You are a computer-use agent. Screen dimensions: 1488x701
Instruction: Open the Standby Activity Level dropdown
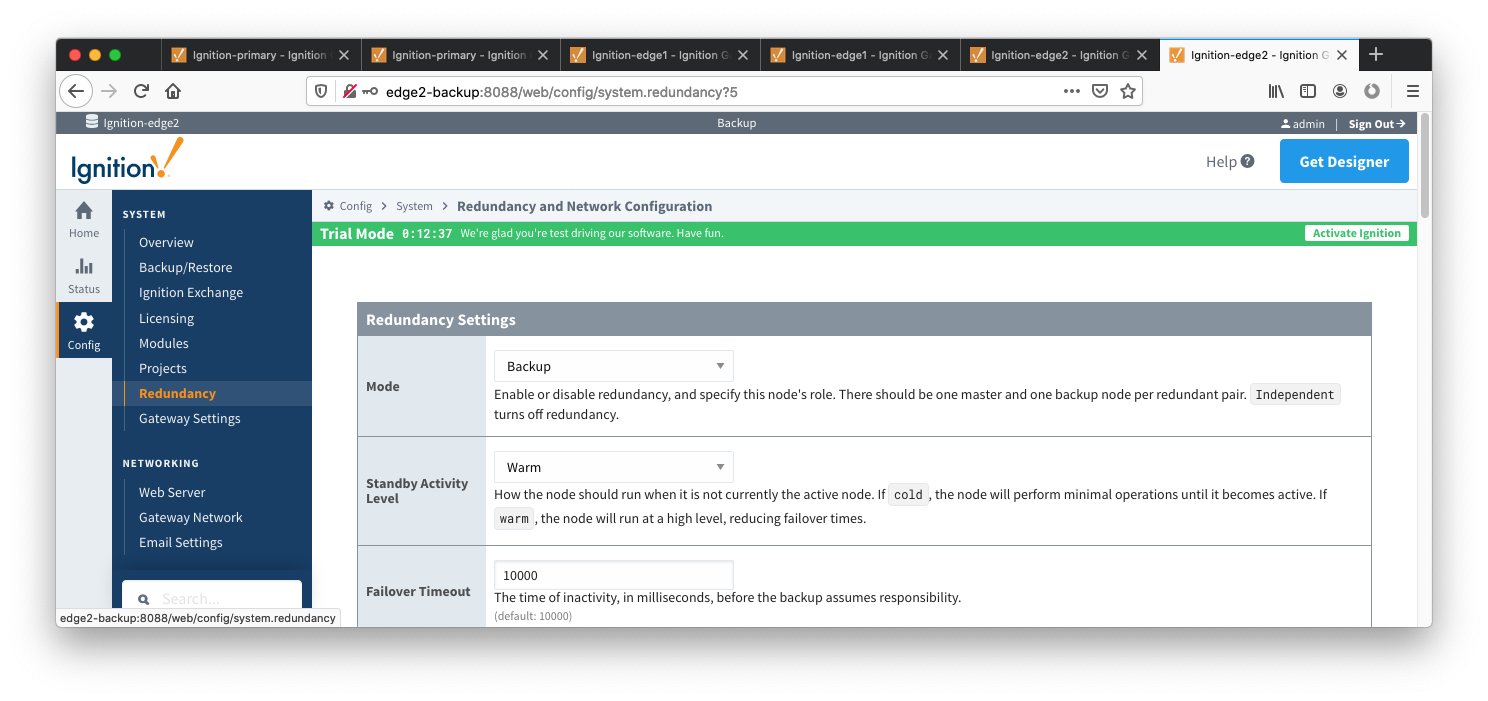[x=614, y=467]
